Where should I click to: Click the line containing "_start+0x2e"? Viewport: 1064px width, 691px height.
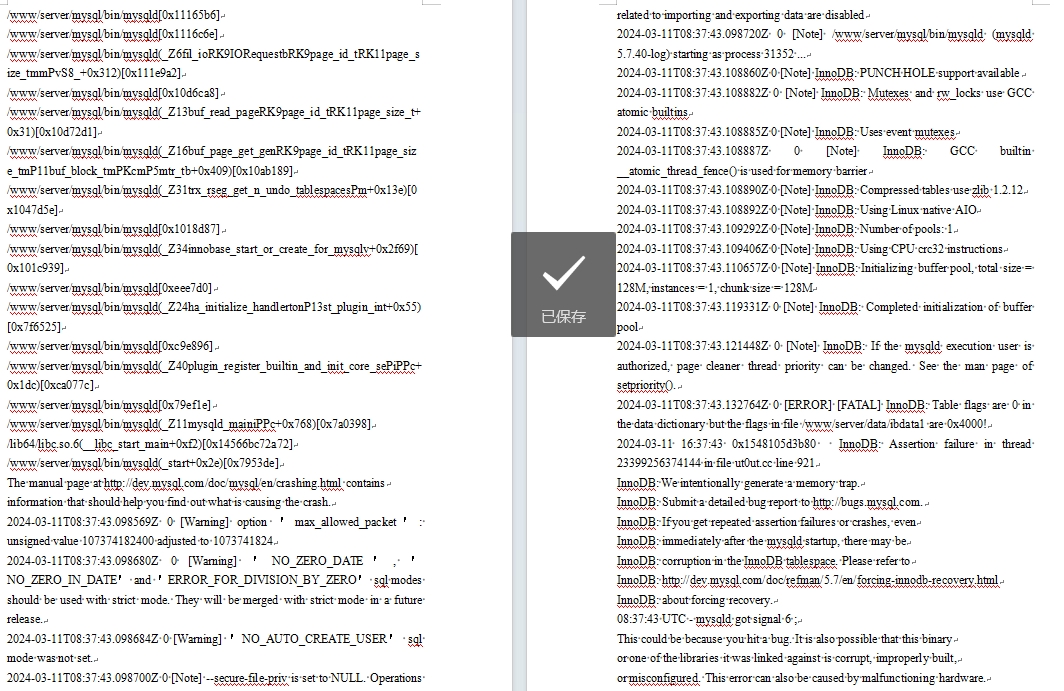tap(143, 463)
